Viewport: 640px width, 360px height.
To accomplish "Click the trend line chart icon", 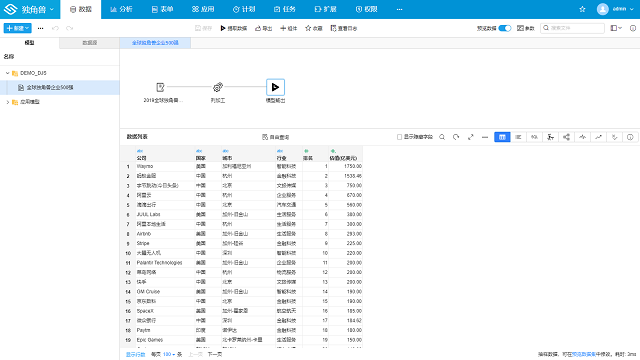I will (x=598, y=137).
